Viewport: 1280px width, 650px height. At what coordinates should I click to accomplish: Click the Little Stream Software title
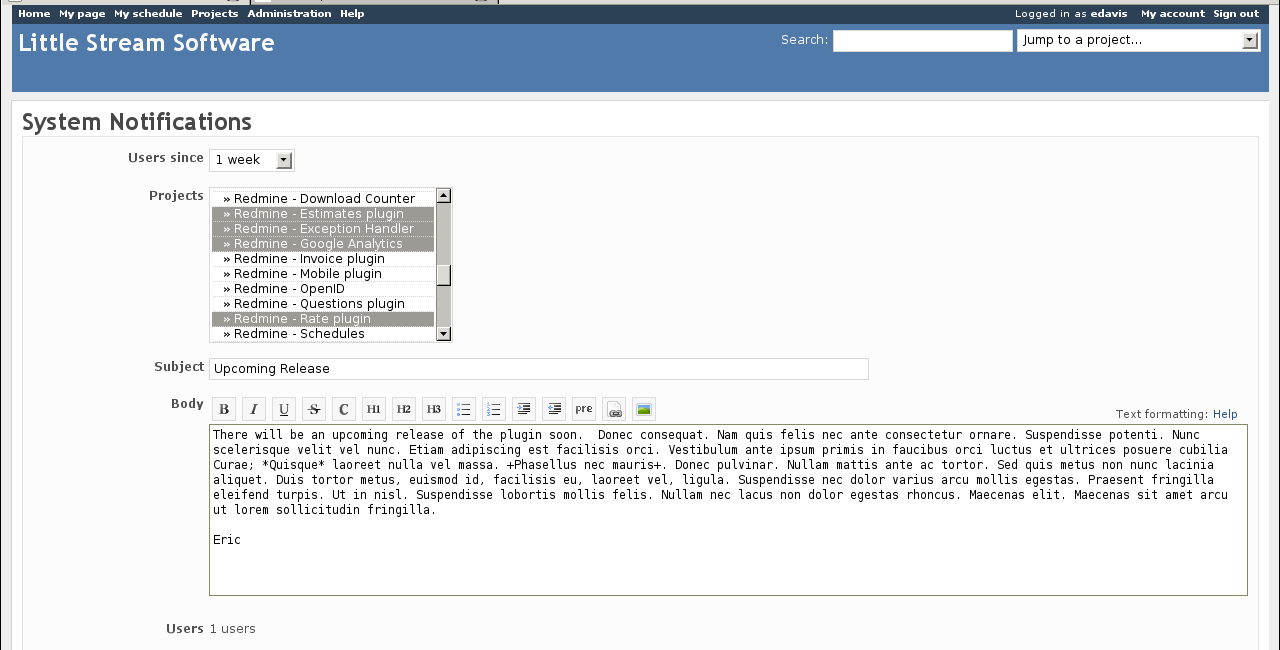146,43
